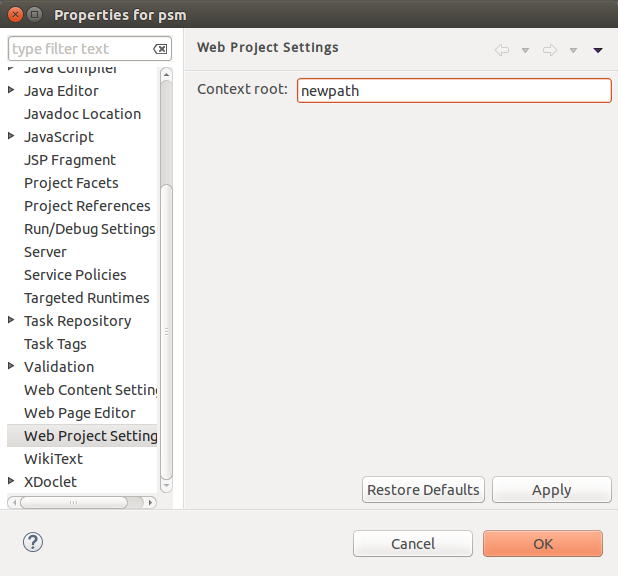Open the Targeted Runtimes page
The image size is (618, 576).
pyautogui.click(x=86, y=298)
